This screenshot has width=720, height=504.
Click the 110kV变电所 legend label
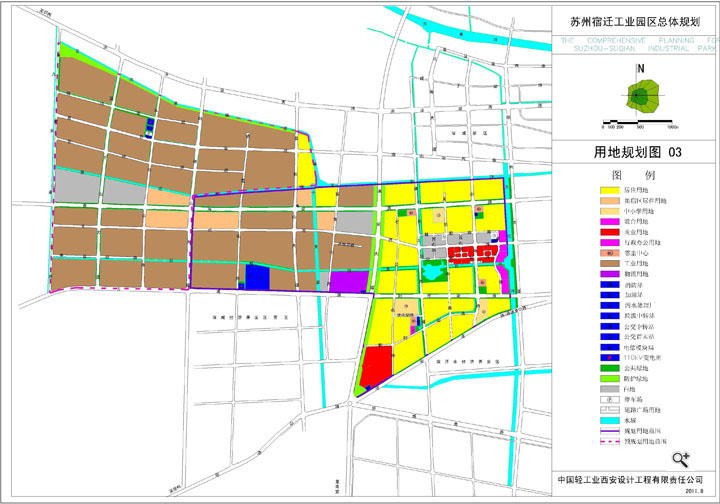tap(642, 358)
